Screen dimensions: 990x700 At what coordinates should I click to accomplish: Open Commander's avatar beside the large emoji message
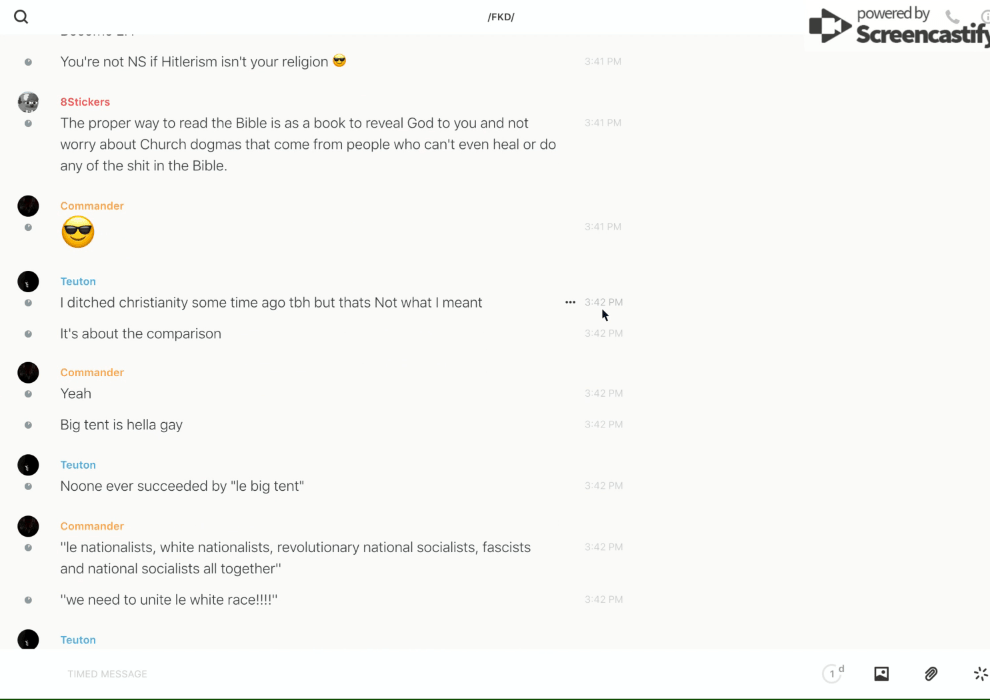(x=28, y=206)
